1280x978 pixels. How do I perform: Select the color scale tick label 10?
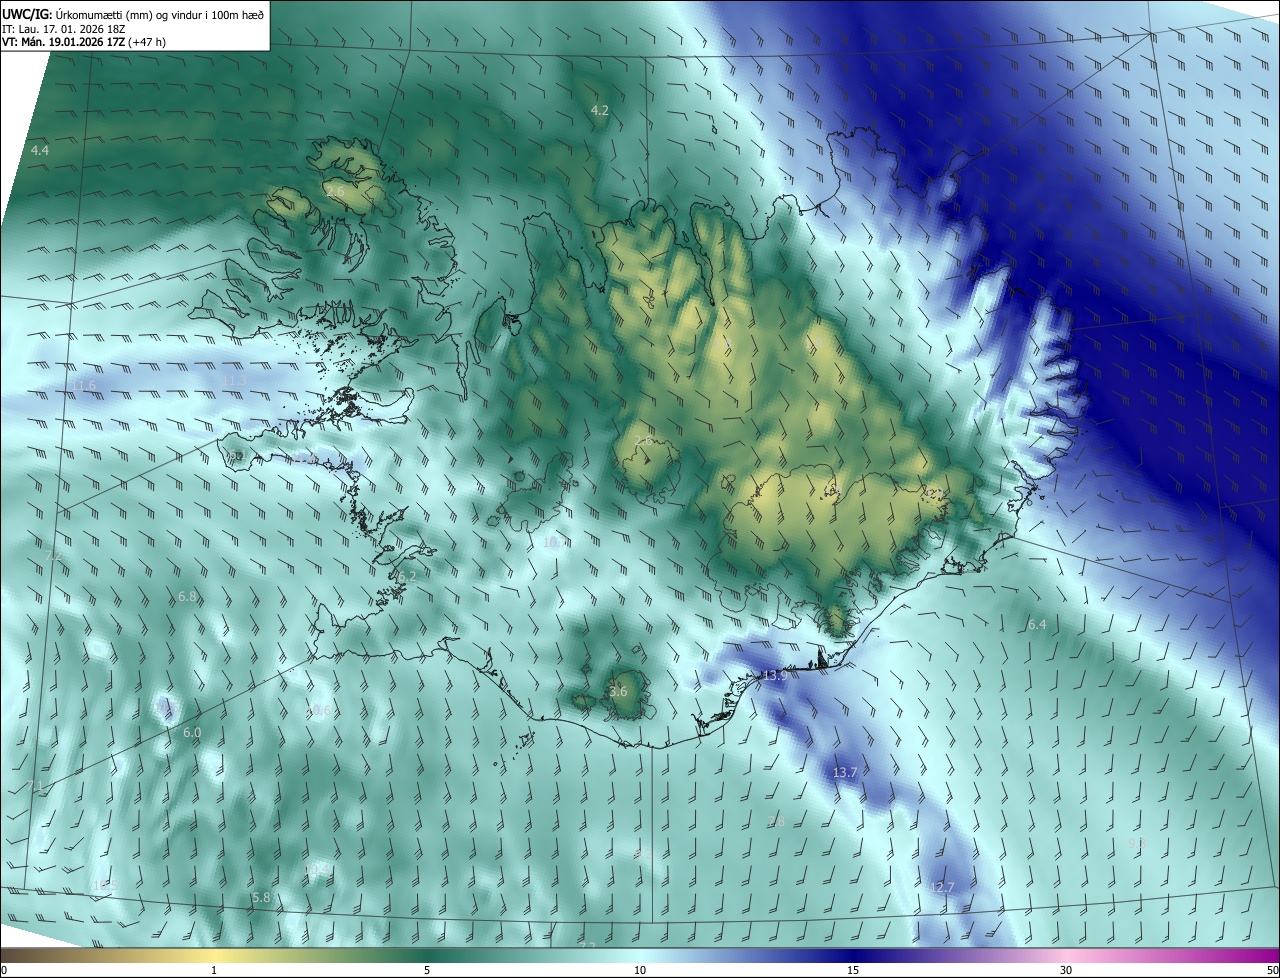[640, 970]
